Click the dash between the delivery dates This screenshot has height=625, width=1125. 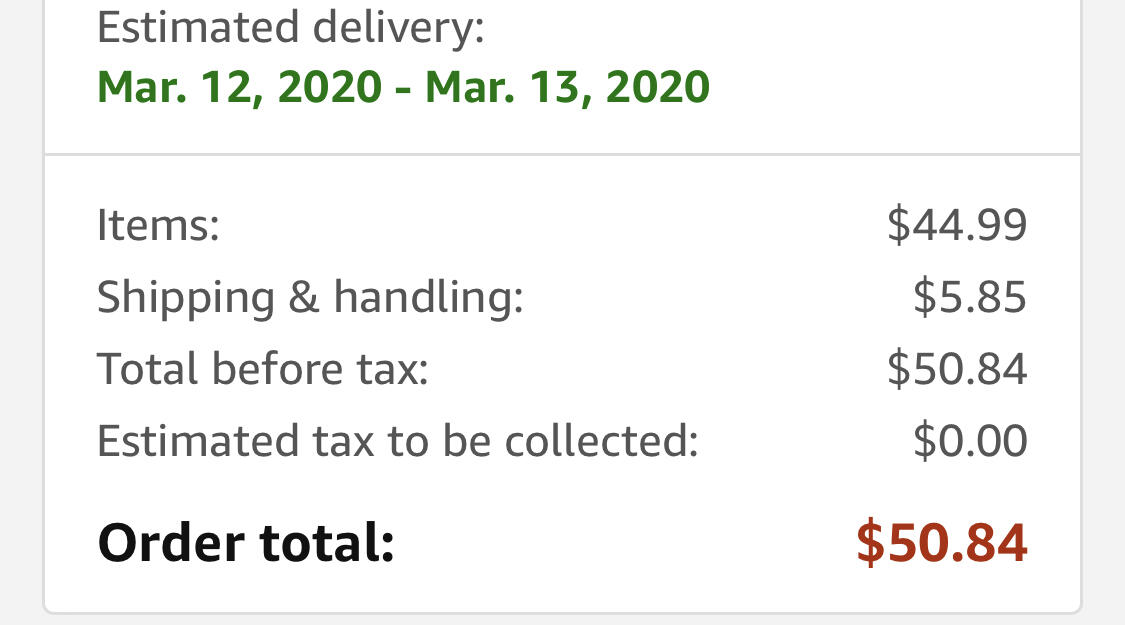[x=404, y=90]
